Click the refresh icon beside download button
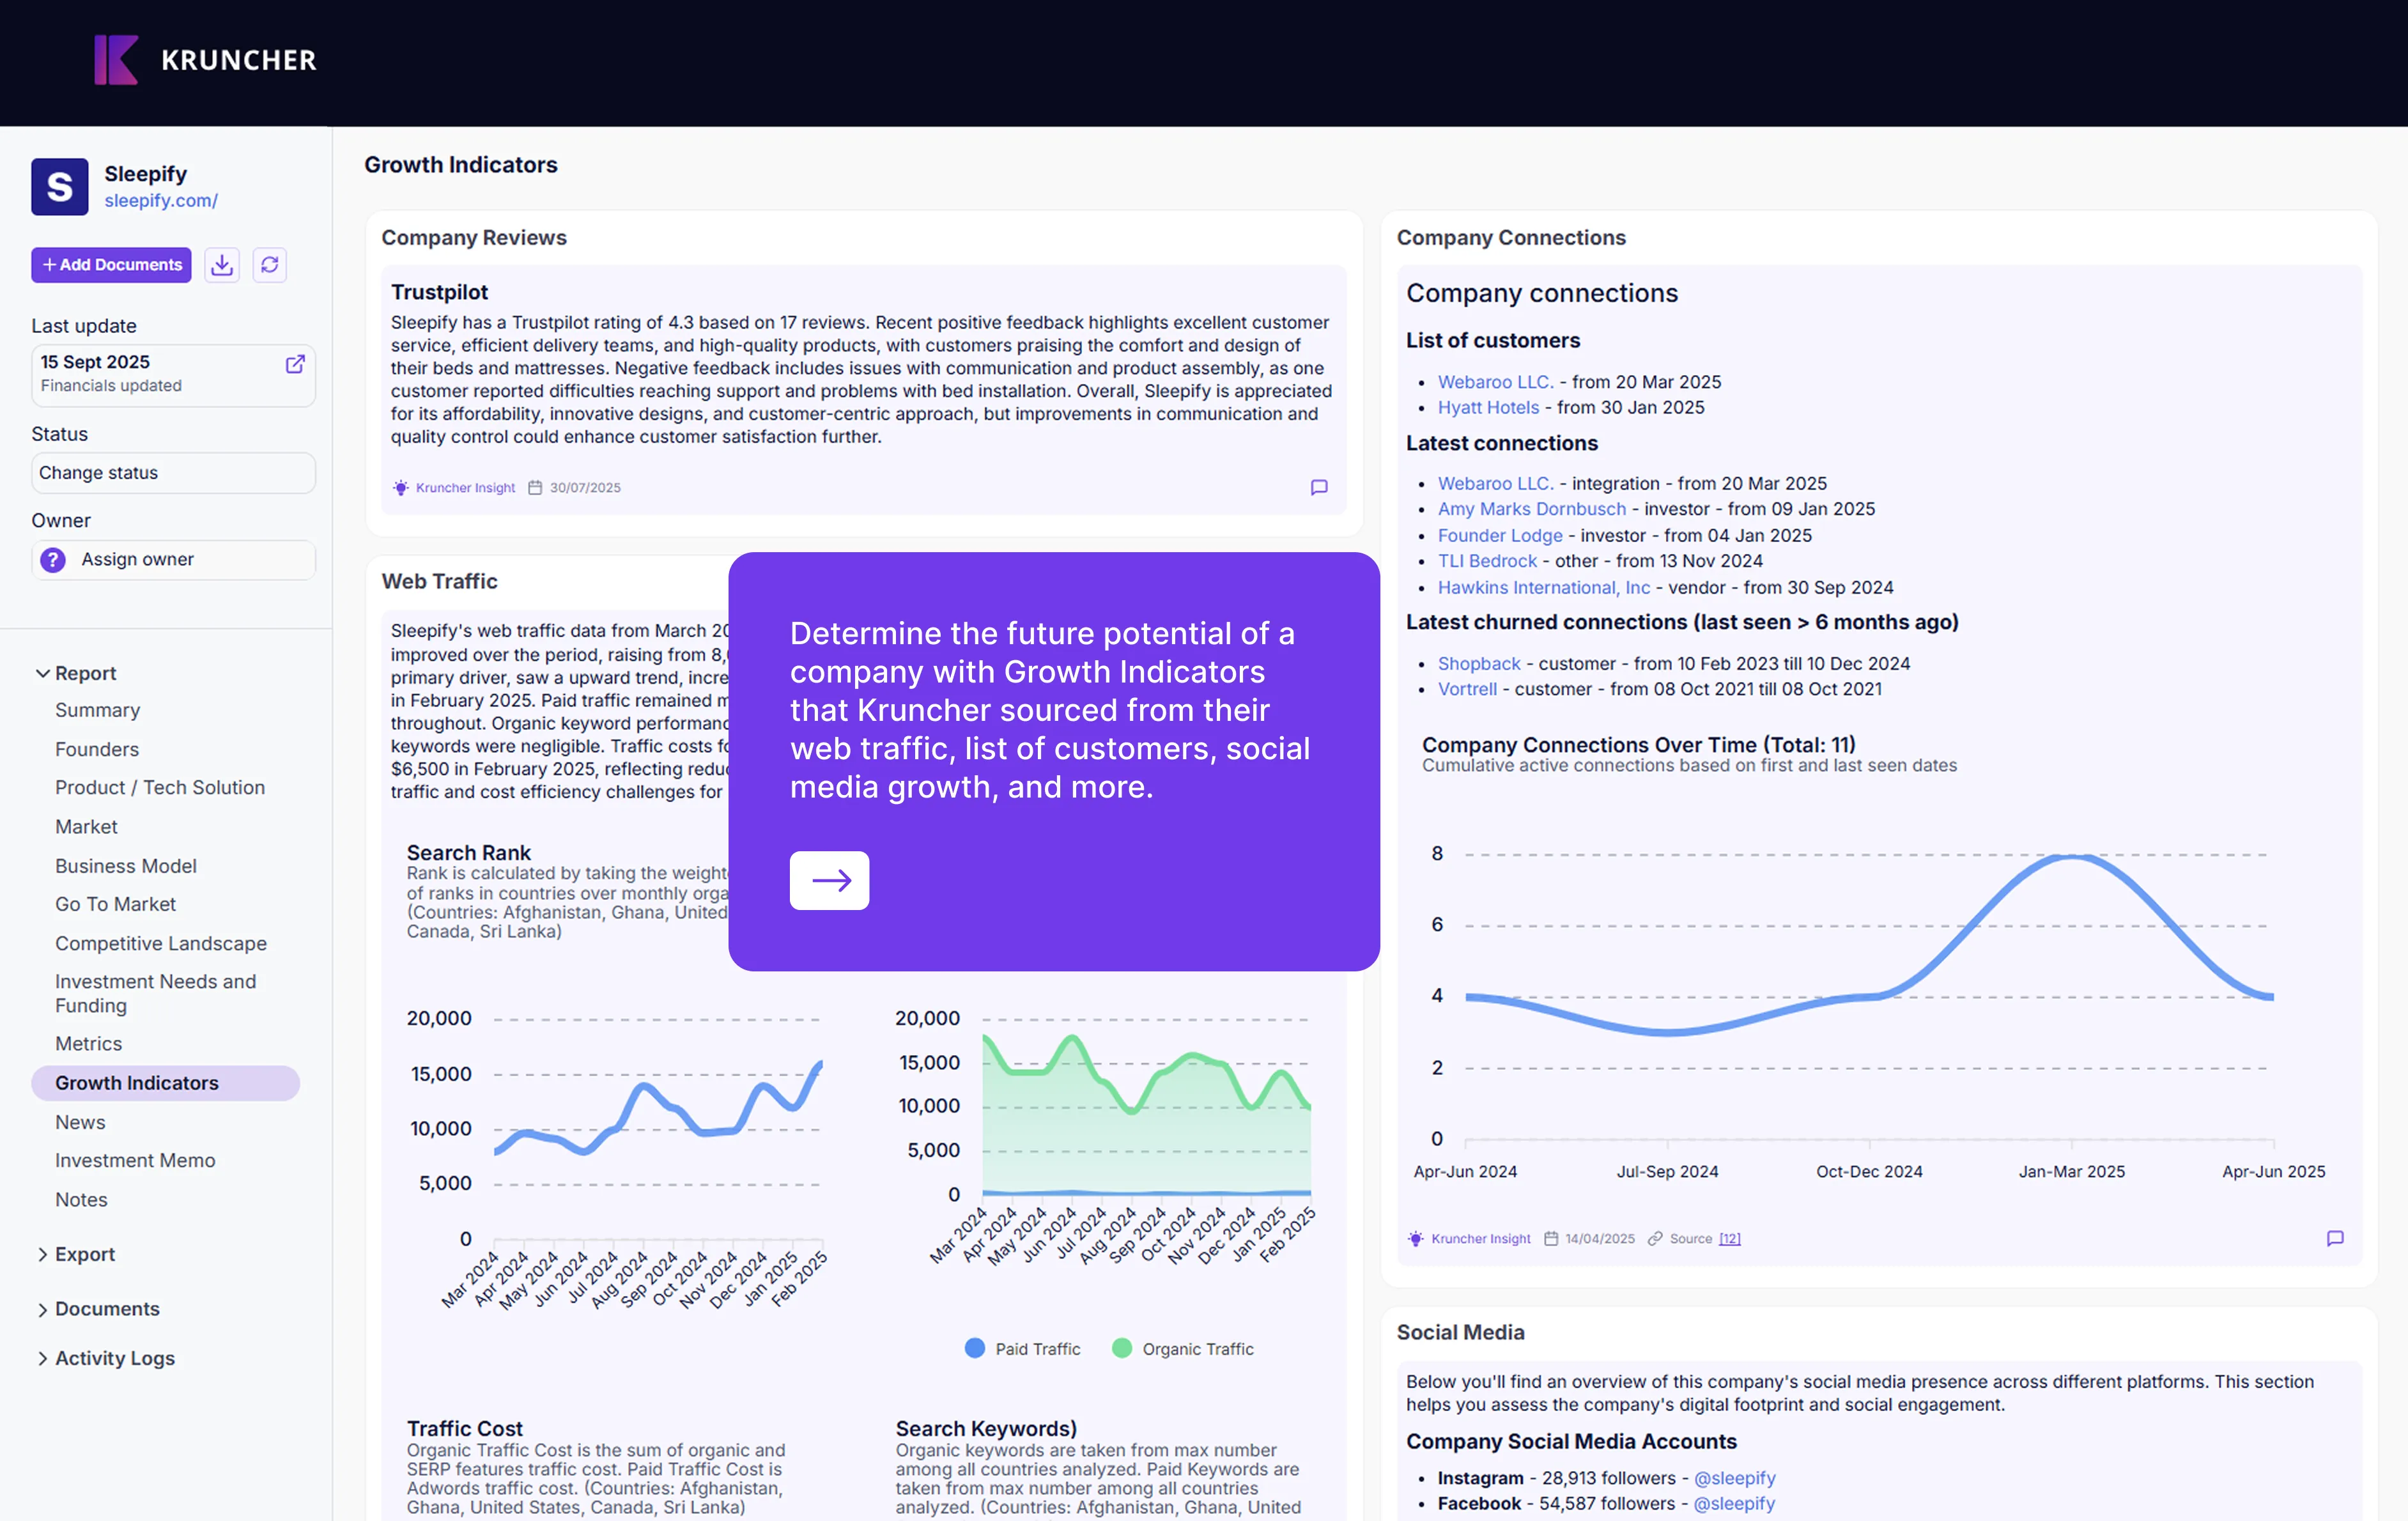Screen dimensions: 2408x1521 [x=269, y=265]
